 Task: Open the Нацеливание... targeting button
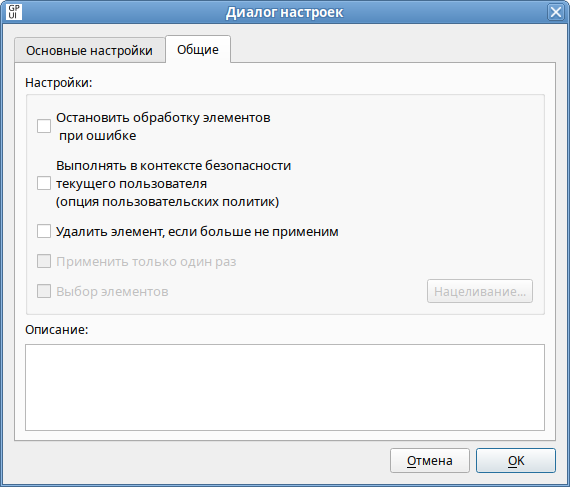click(480, 291)
